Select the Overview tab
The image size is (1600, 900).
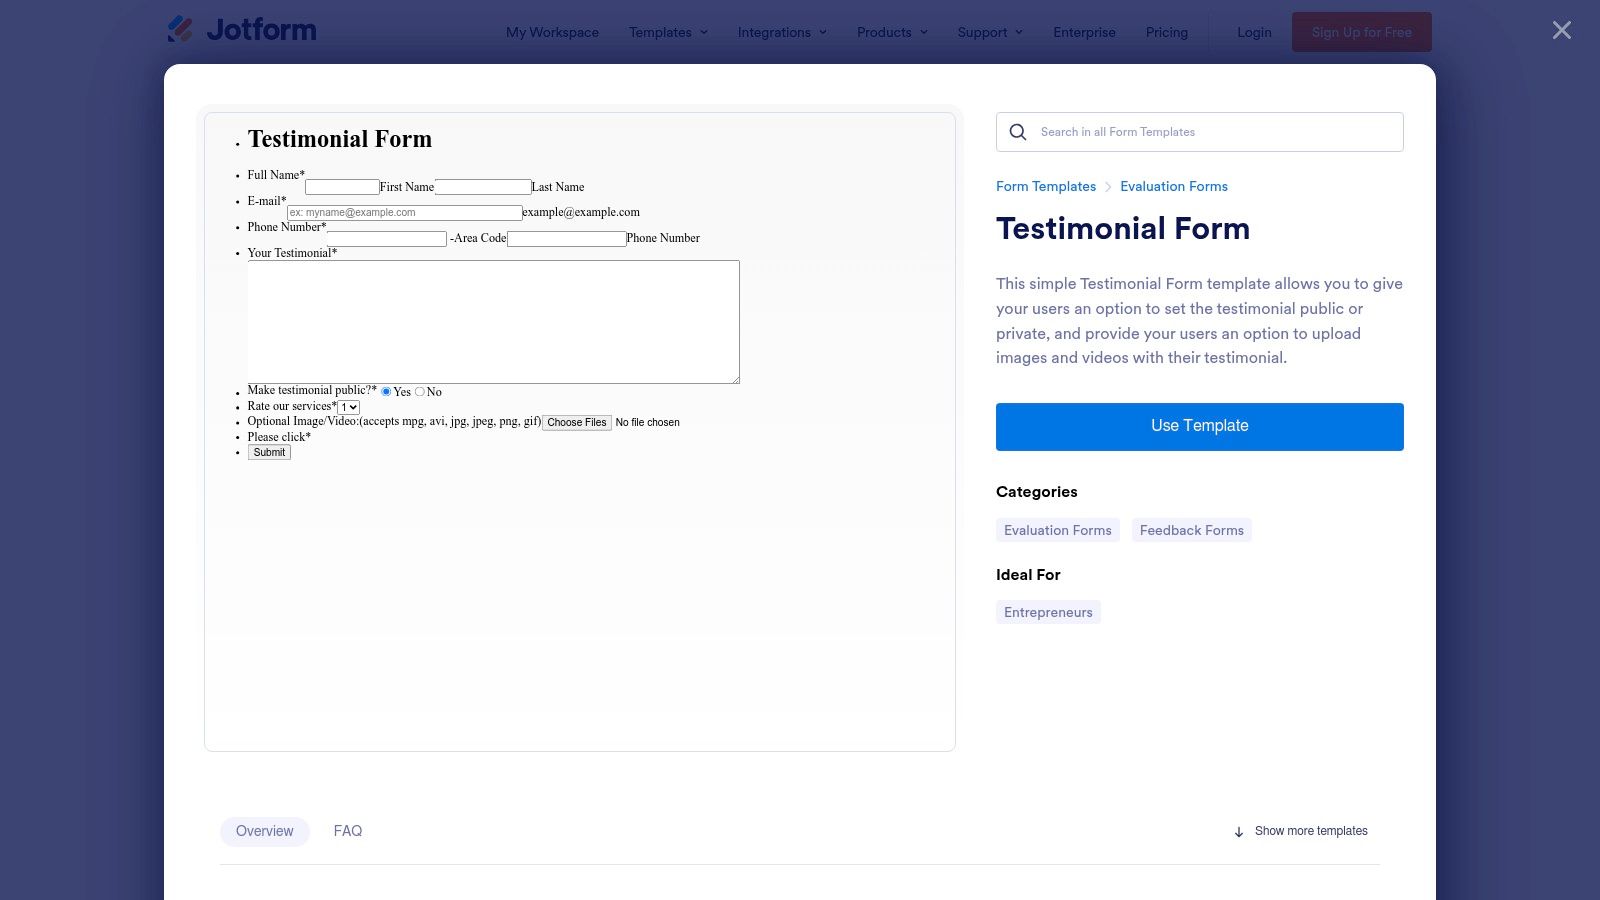(x=264, y=831)
